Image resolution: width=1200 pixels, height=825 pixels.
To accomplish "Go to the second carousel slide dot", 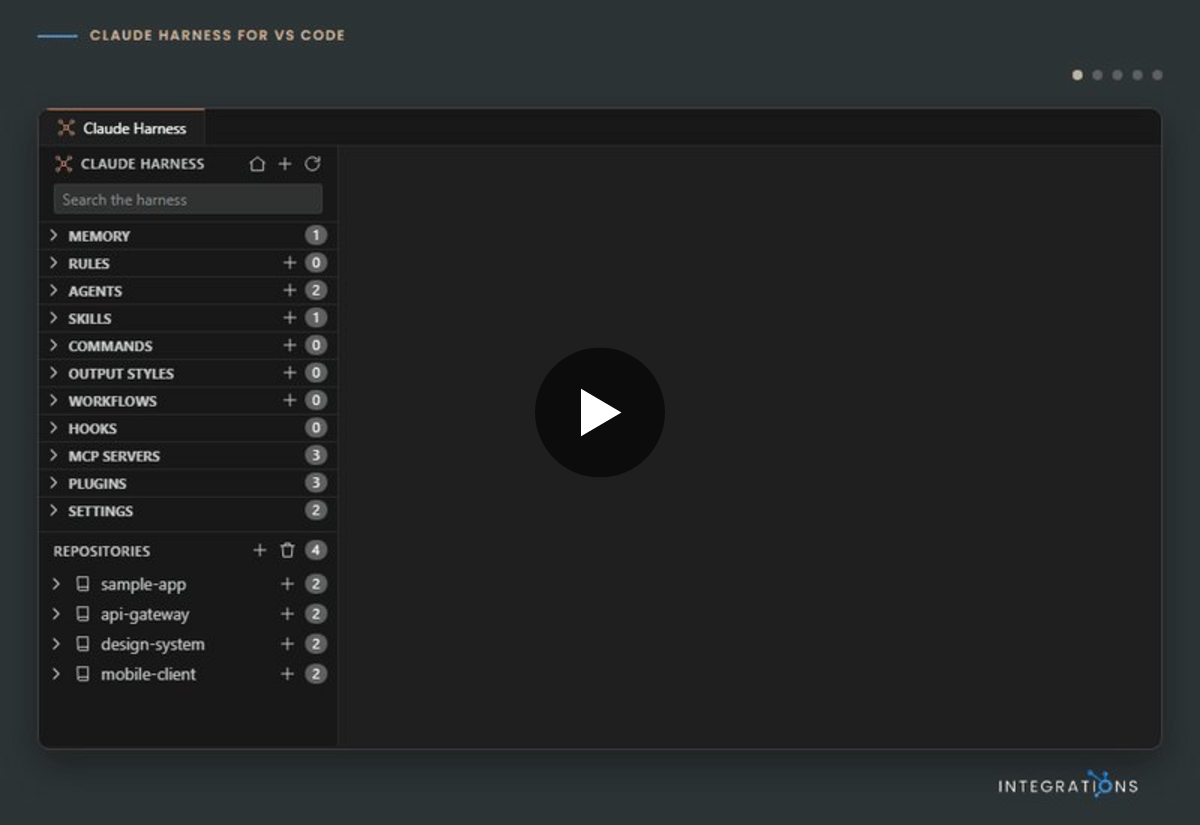I will click(x=1097, y=75).
